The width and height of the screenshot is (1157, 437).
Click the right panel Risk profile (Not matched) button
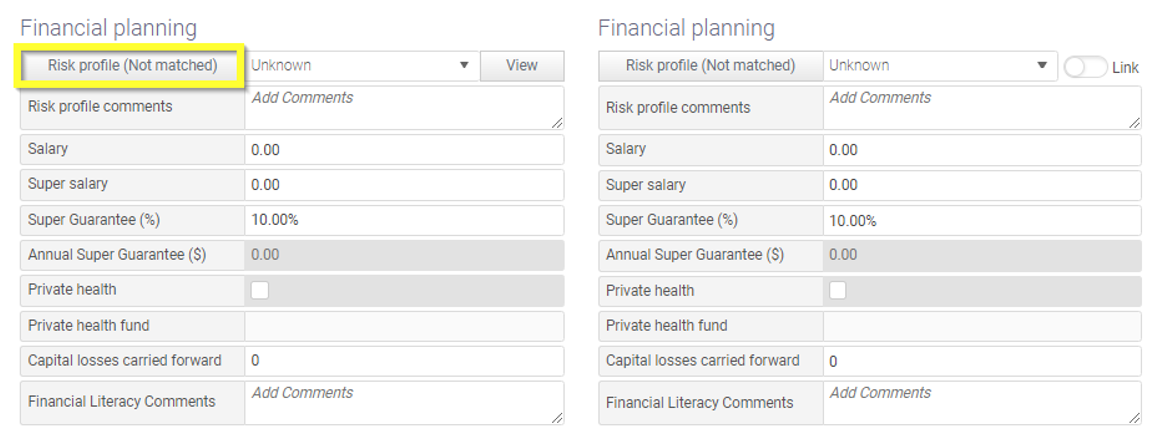tap(710, 66)
